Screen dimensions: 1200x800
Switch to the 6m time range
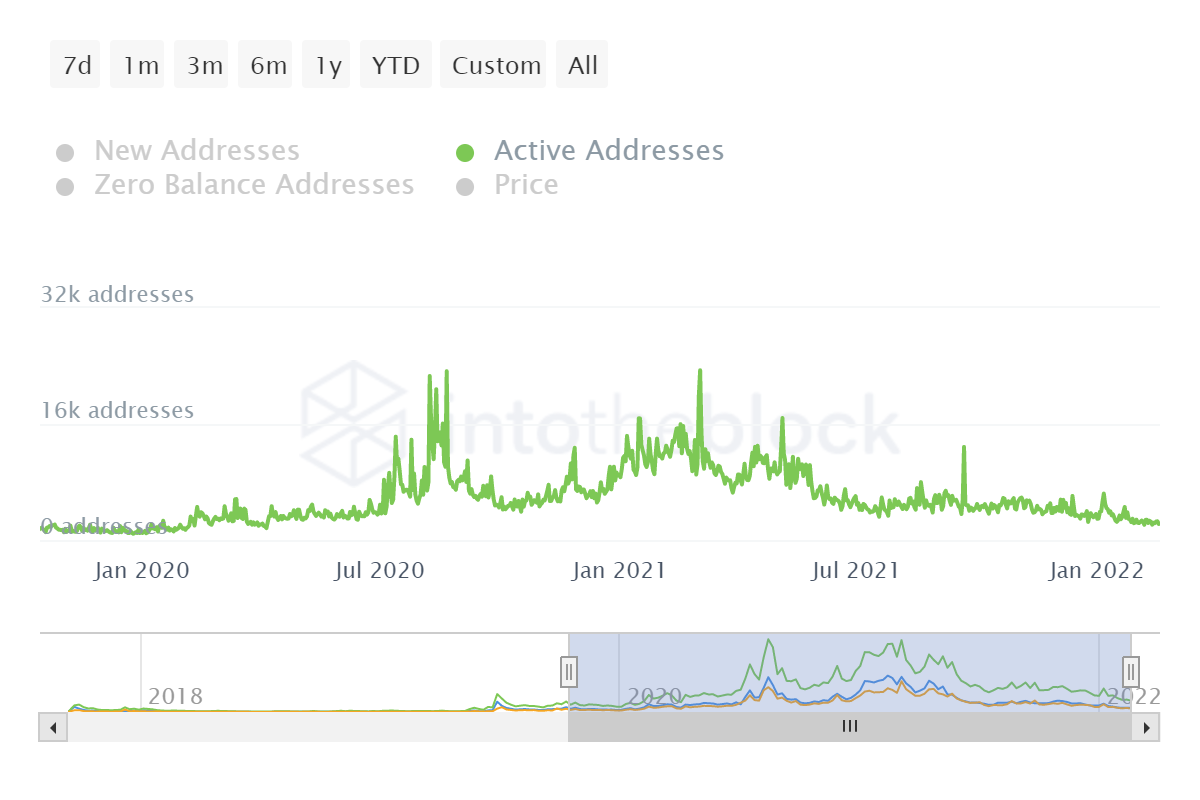tap(268, 66)
